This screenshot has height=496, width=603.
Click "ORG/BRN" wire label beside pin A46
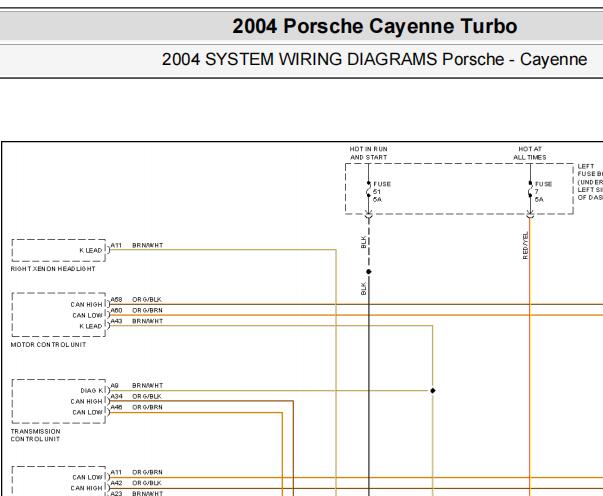point(147,407)
